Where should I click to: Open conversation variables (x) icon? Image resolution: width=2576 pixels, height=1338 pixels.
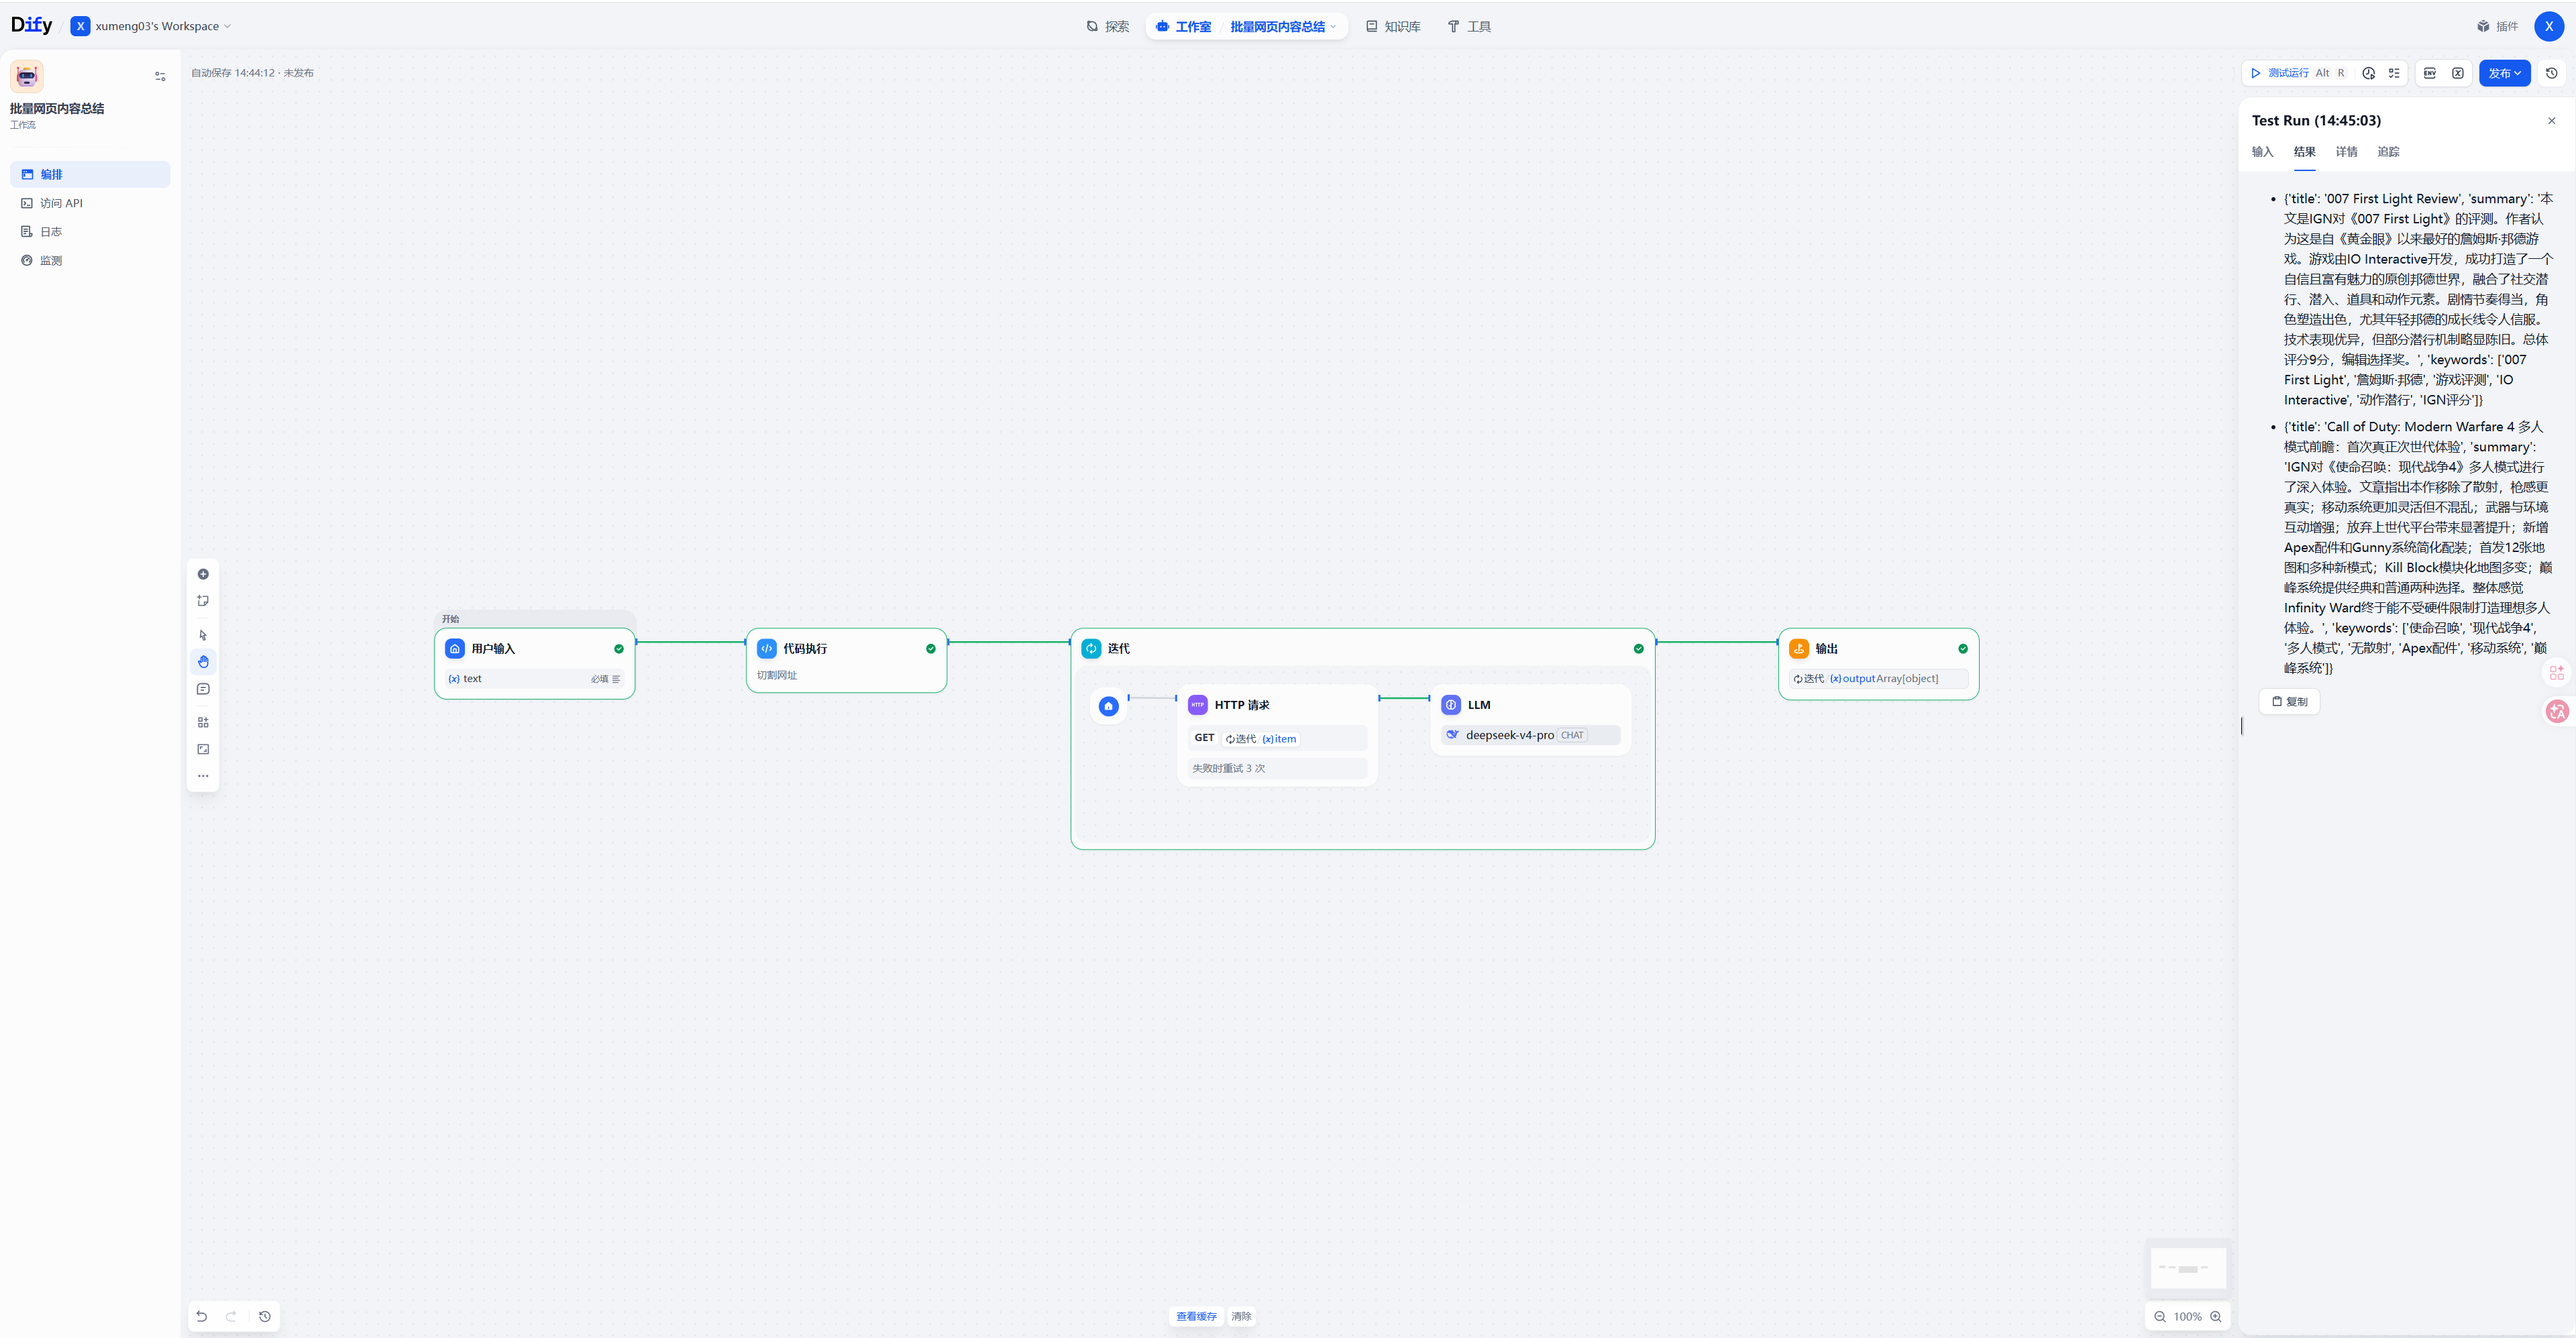coord(2458,73)
